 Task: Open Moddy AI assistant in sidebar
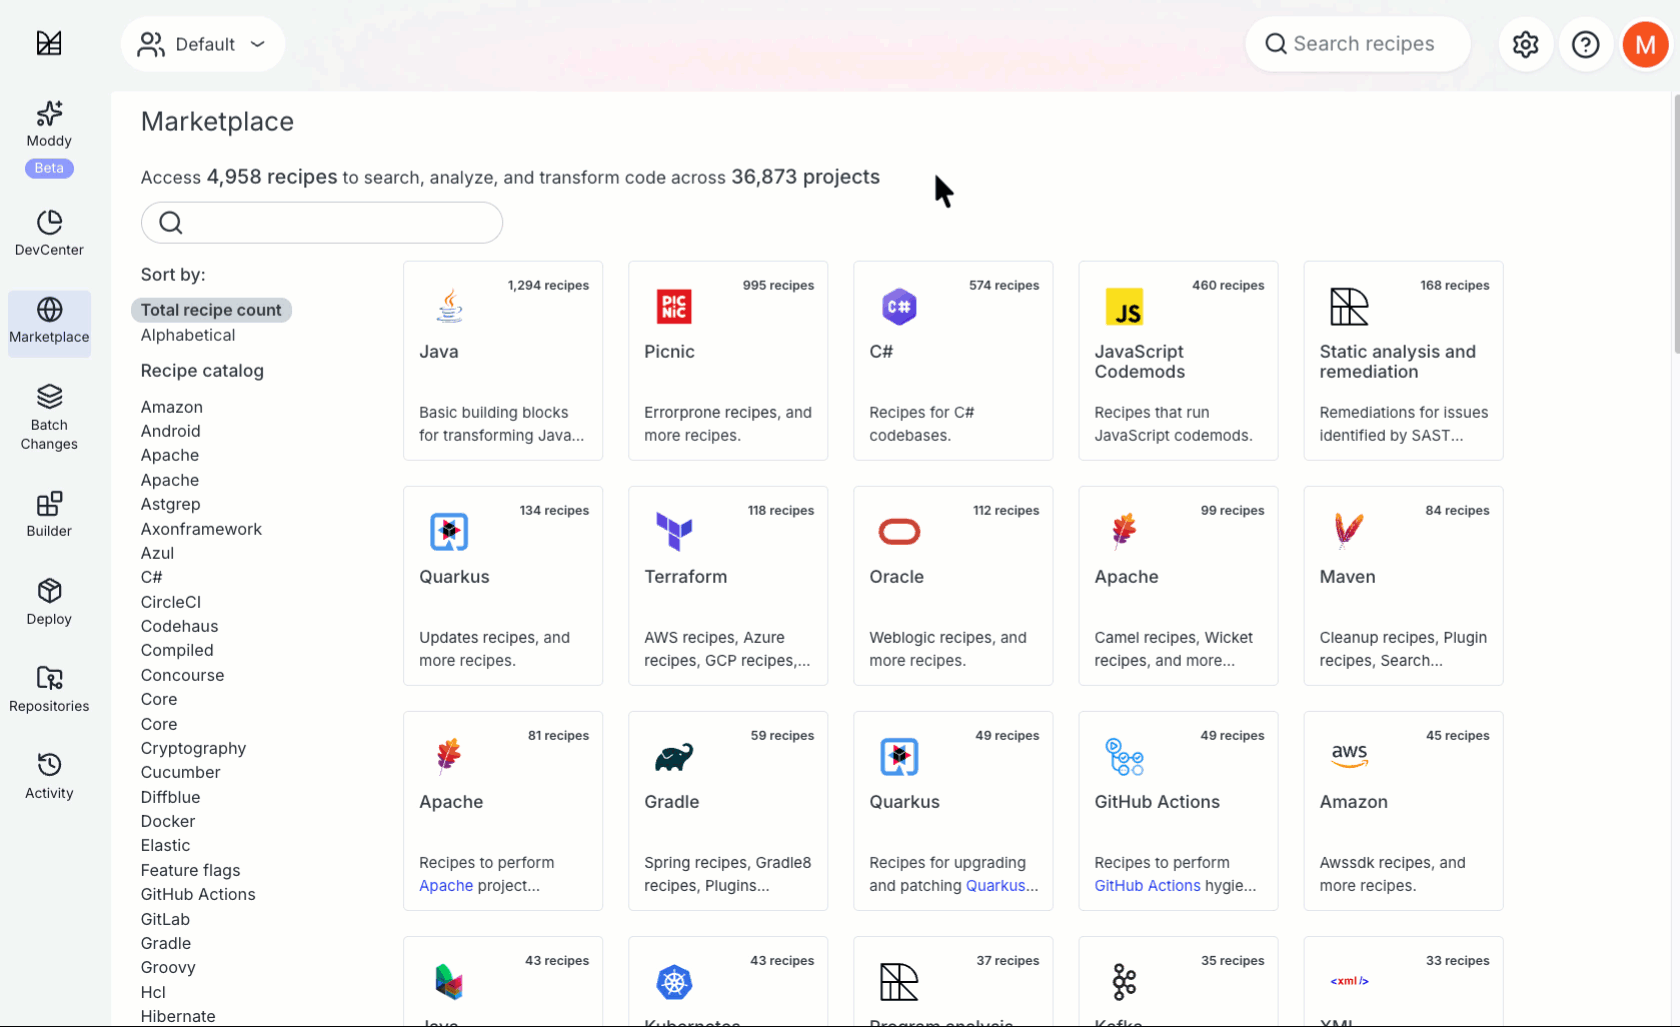[49, 126]
